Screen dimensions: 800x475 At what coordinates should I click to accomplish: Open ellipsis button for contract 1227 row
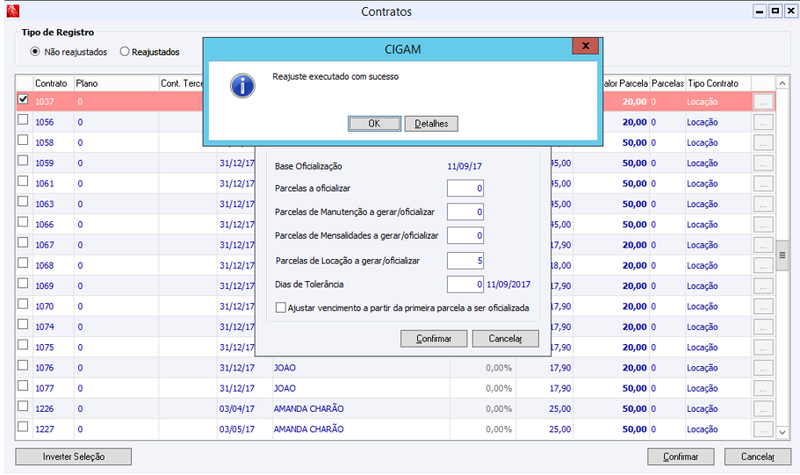[x=763, y=430]
